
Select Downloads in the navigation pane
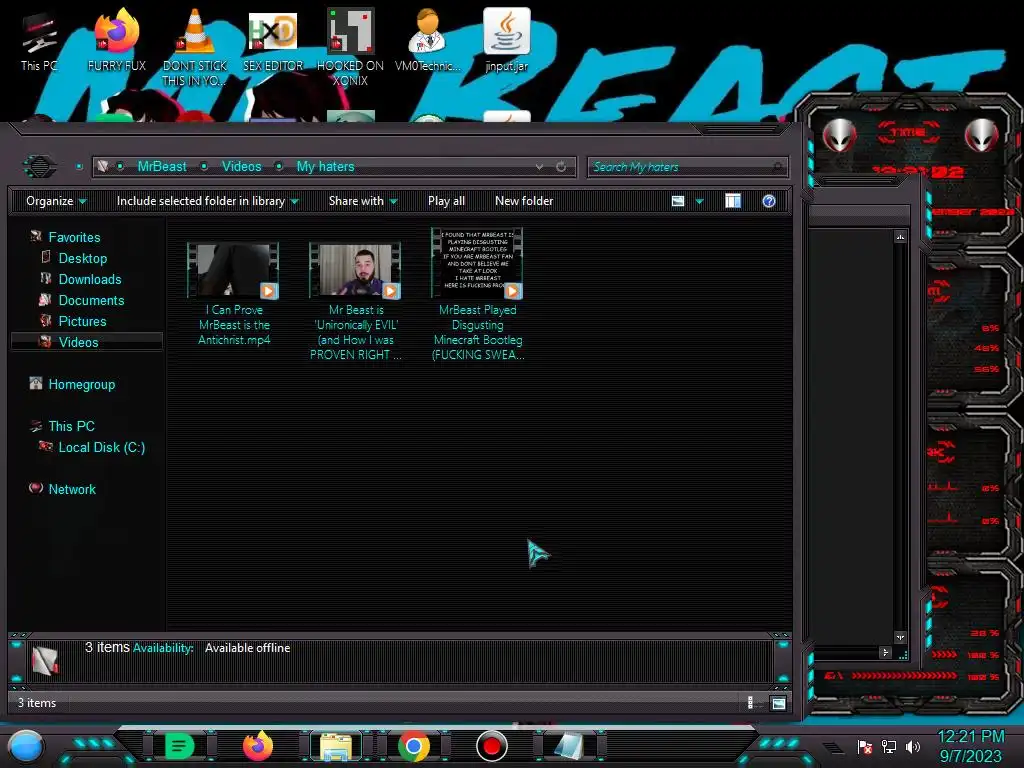click(x=89, y=280)
